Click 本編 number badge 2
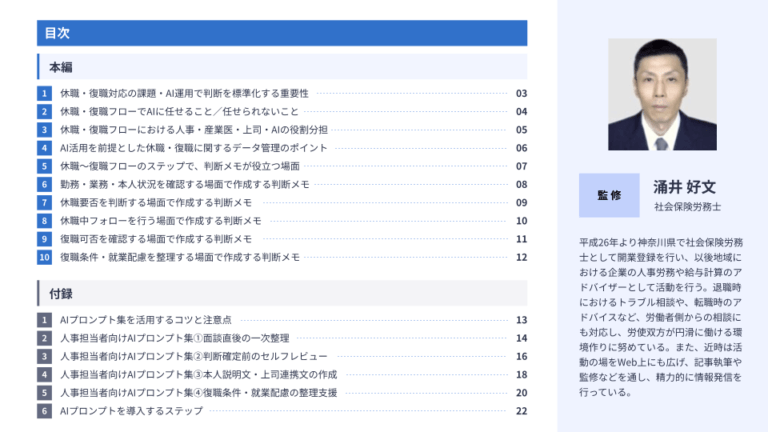This screenshot has width=768, height=432. click(44, 111)
